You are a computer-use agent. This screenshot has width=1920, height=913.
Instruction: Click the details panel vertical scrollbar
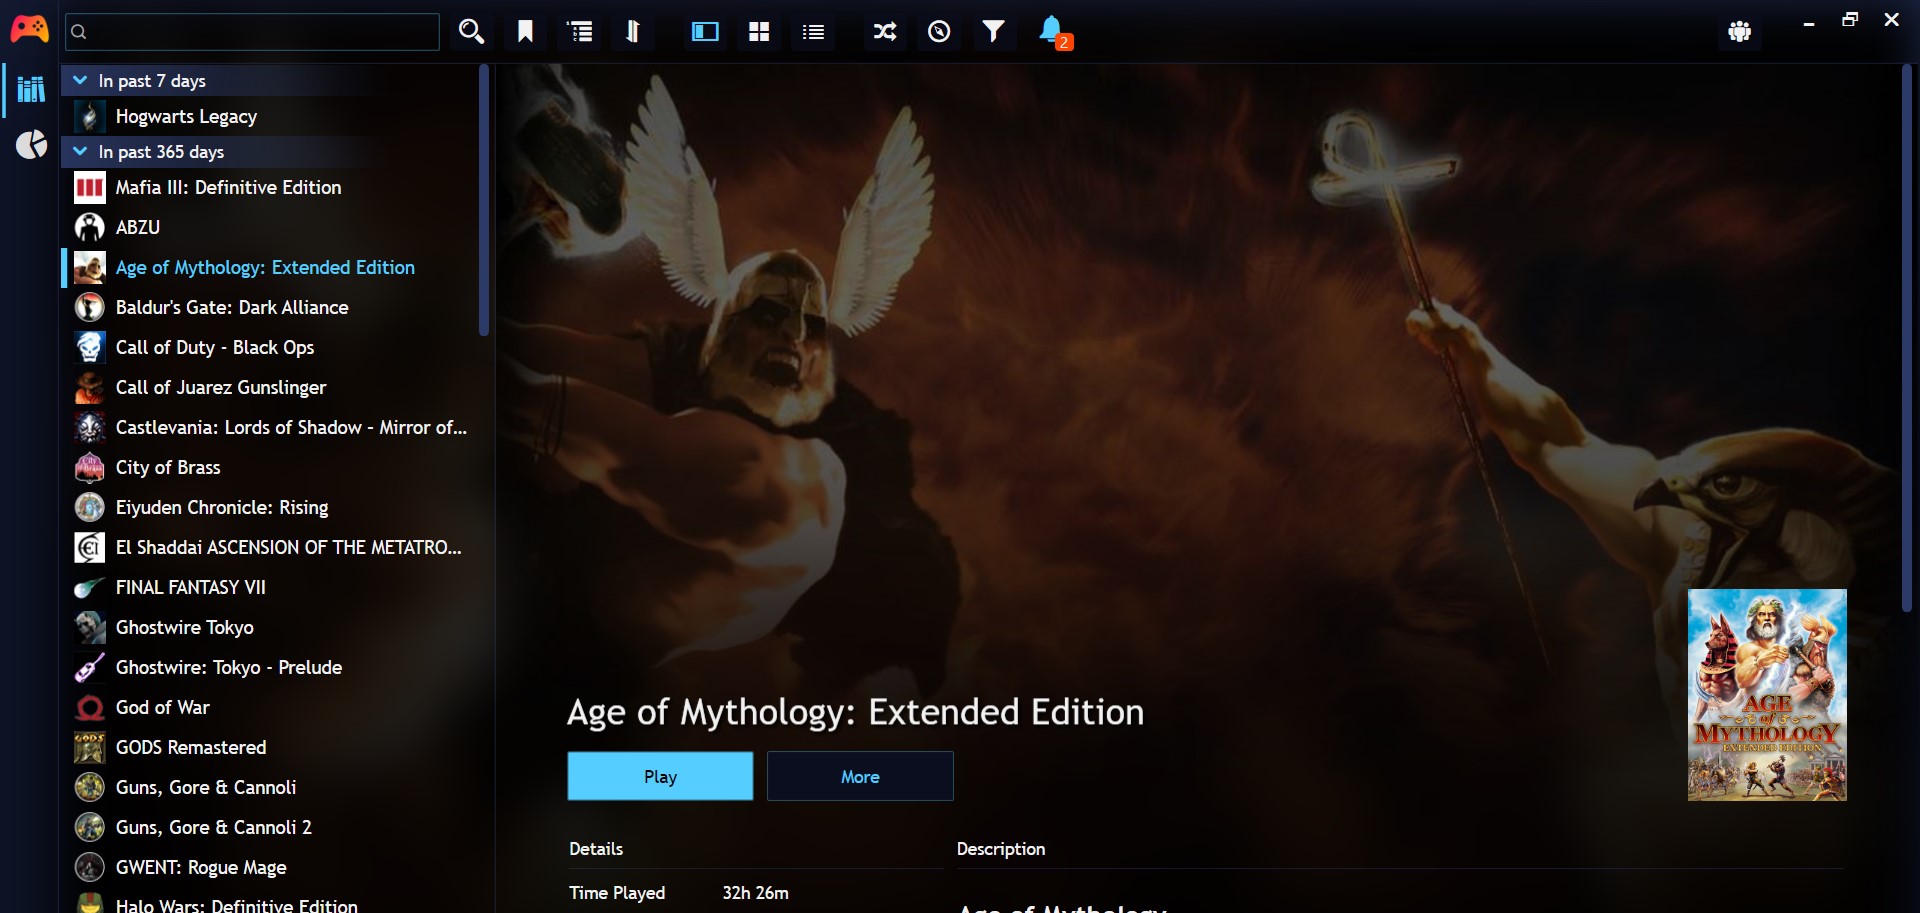[x=1906, y=338]
